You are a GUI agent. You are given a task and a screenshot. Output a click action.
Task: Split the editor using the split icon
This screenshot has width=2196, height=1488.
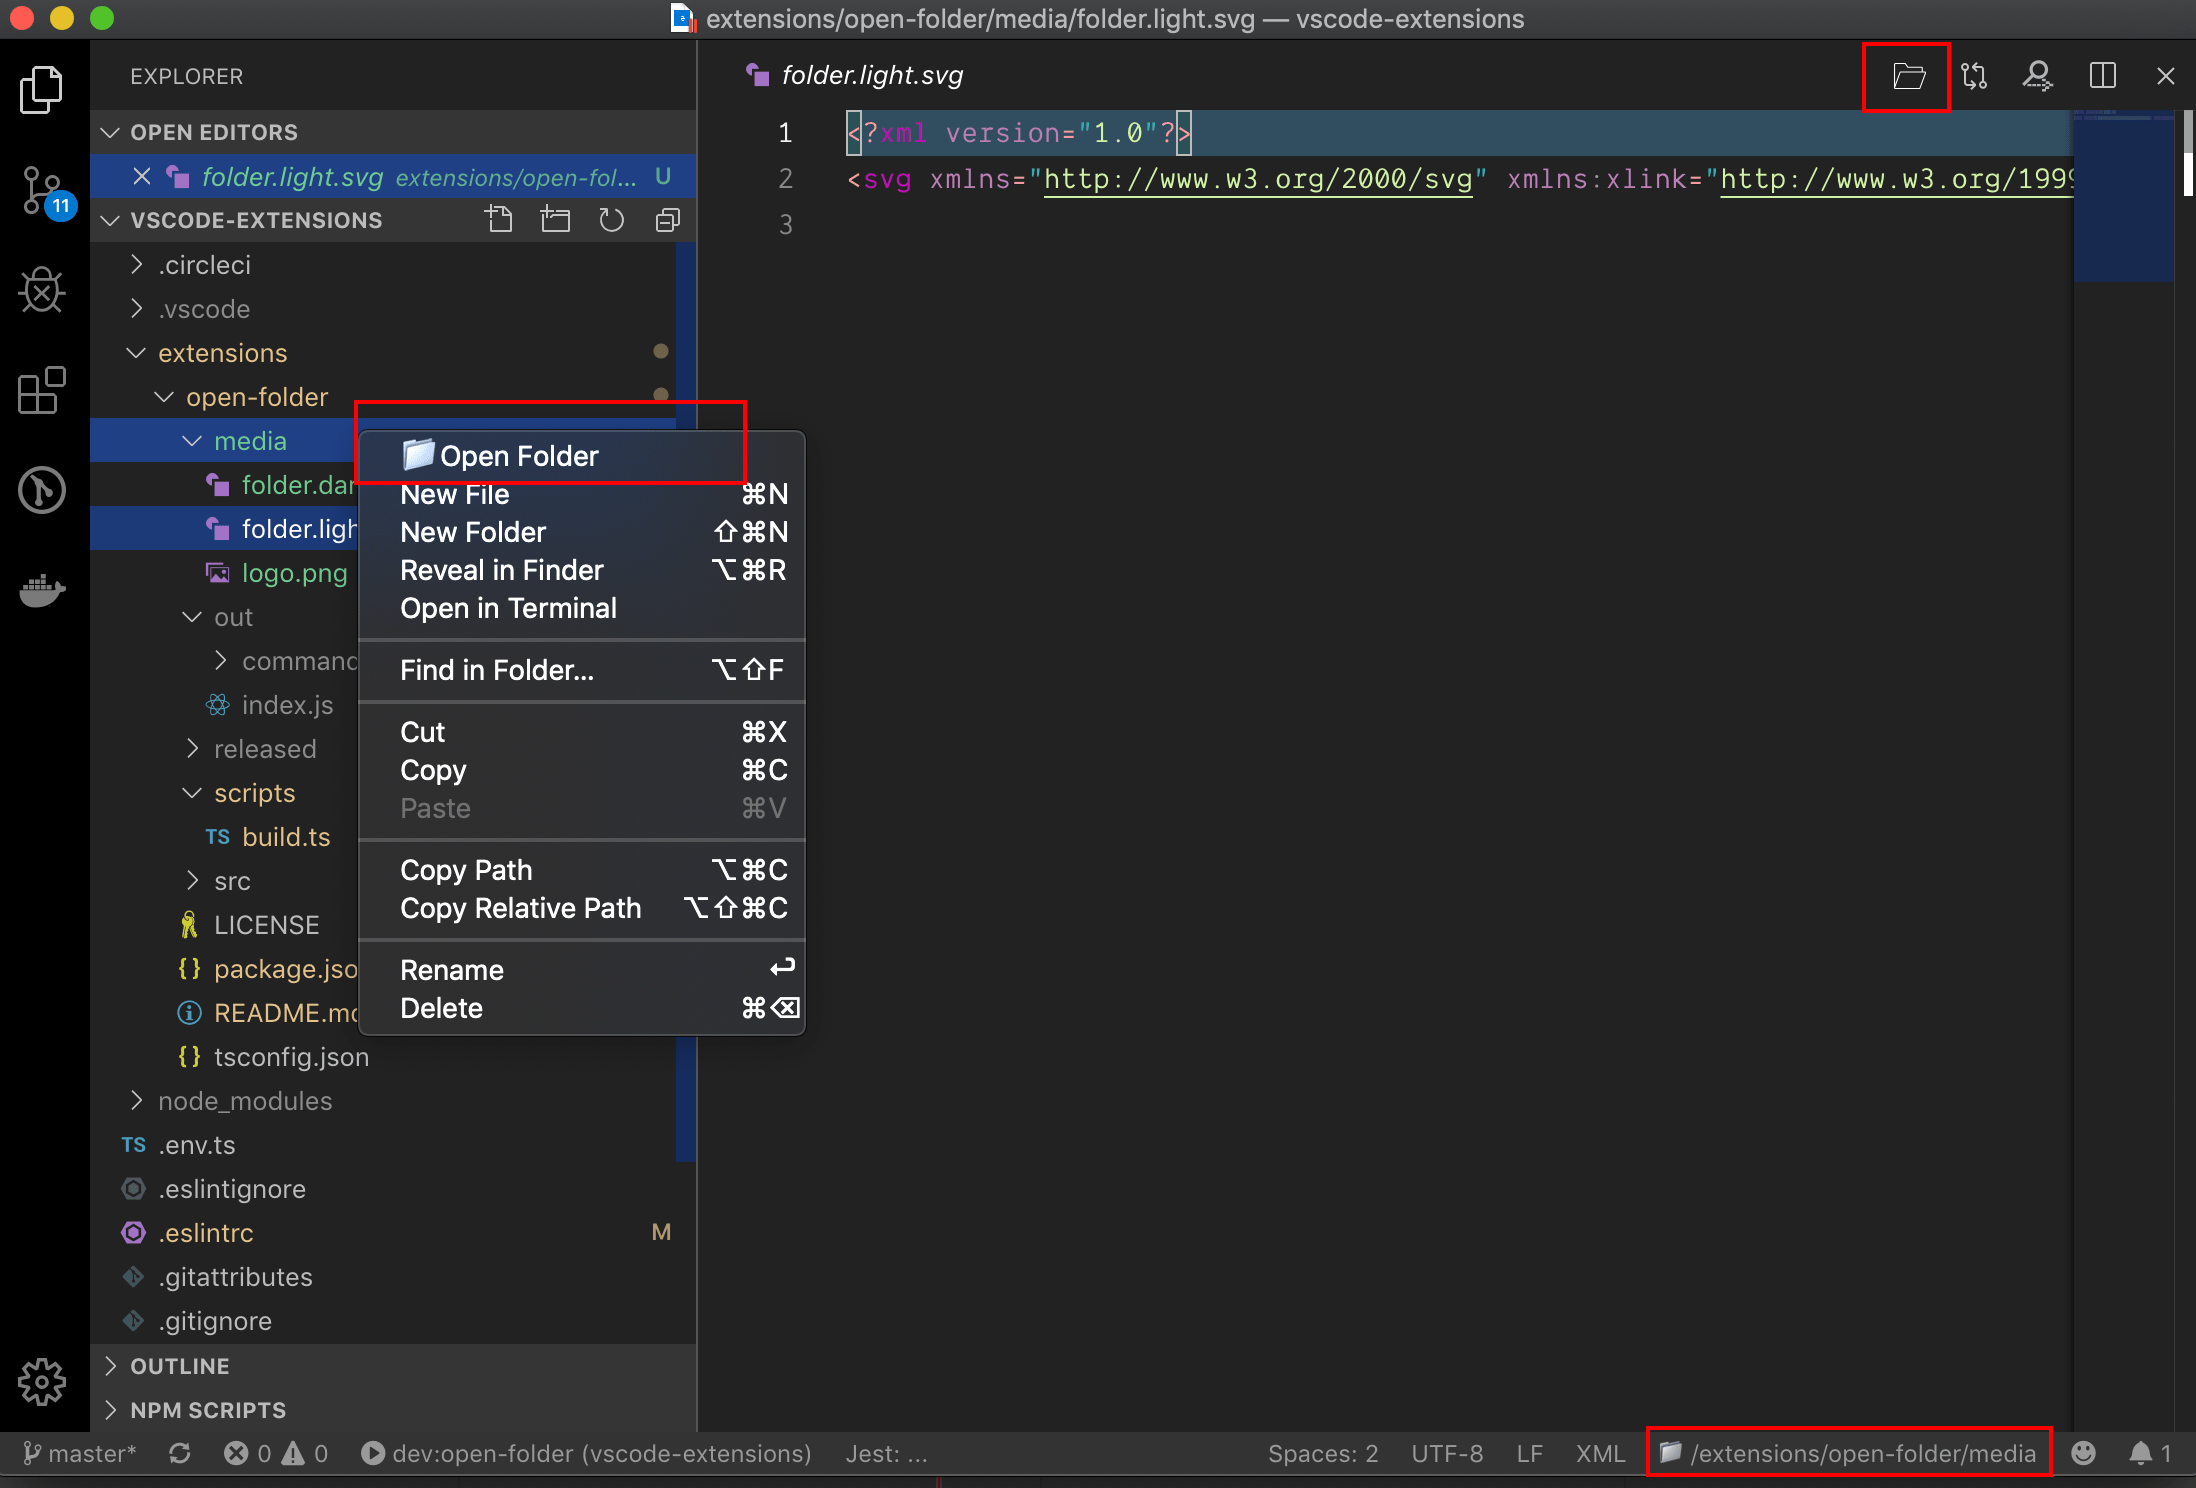click(x=2103, y=75)
